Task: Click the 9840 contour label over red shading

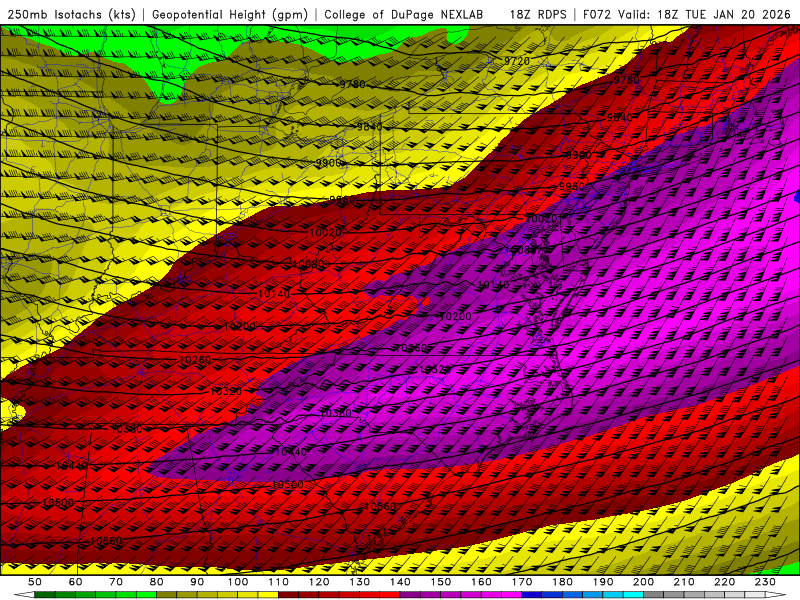Action: click(619, 118)
